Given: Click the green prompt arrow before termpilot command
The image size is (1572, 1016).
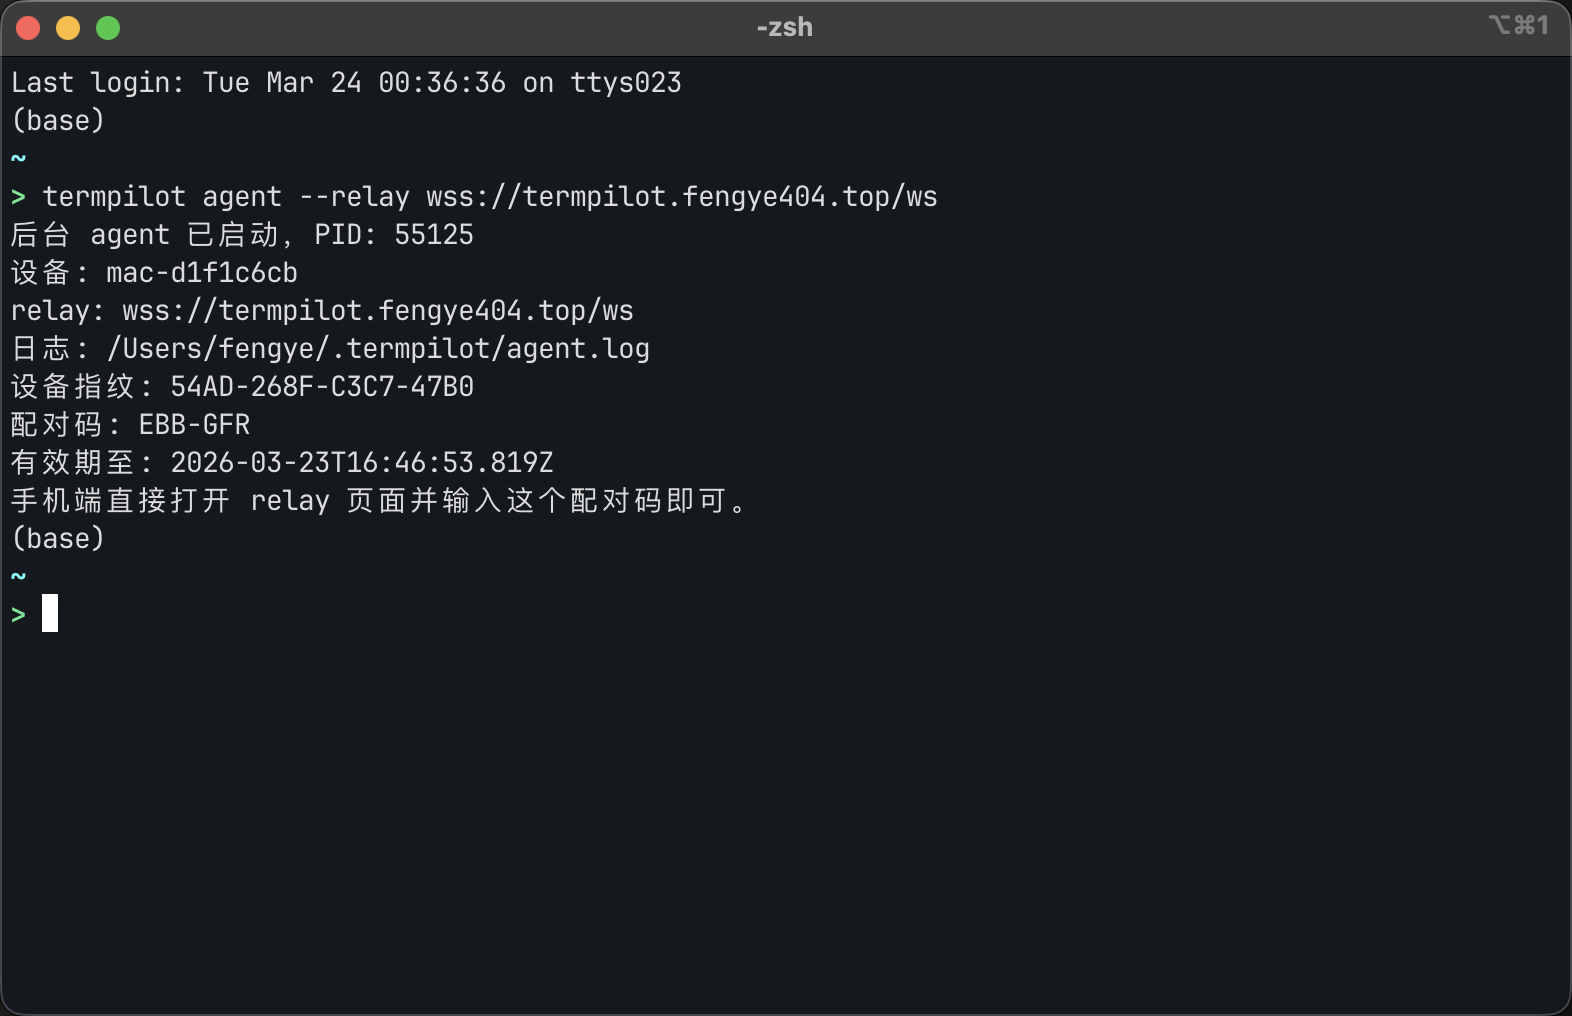Looking at the screenshot, I should [18, 197].
